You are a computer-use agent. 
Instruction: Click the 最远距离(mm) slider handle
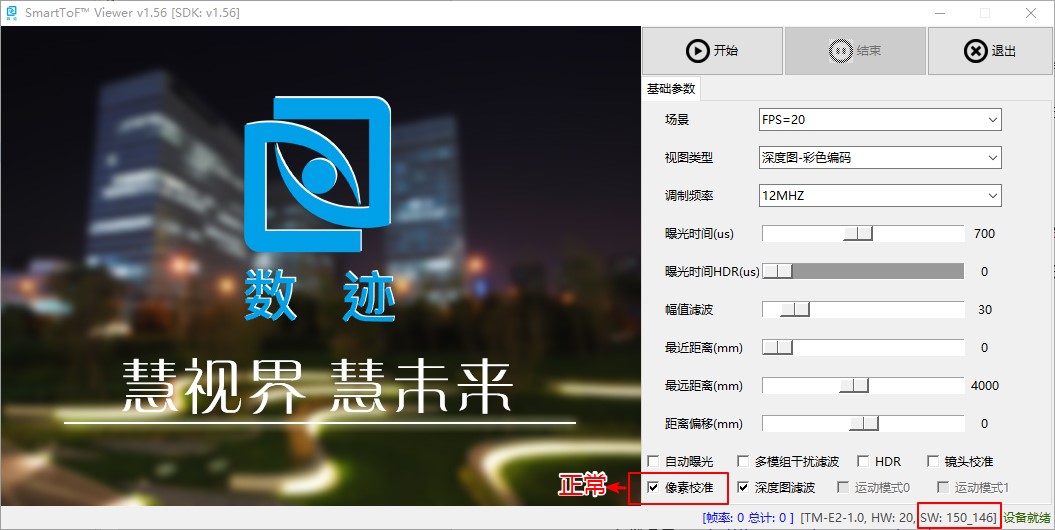854,385
